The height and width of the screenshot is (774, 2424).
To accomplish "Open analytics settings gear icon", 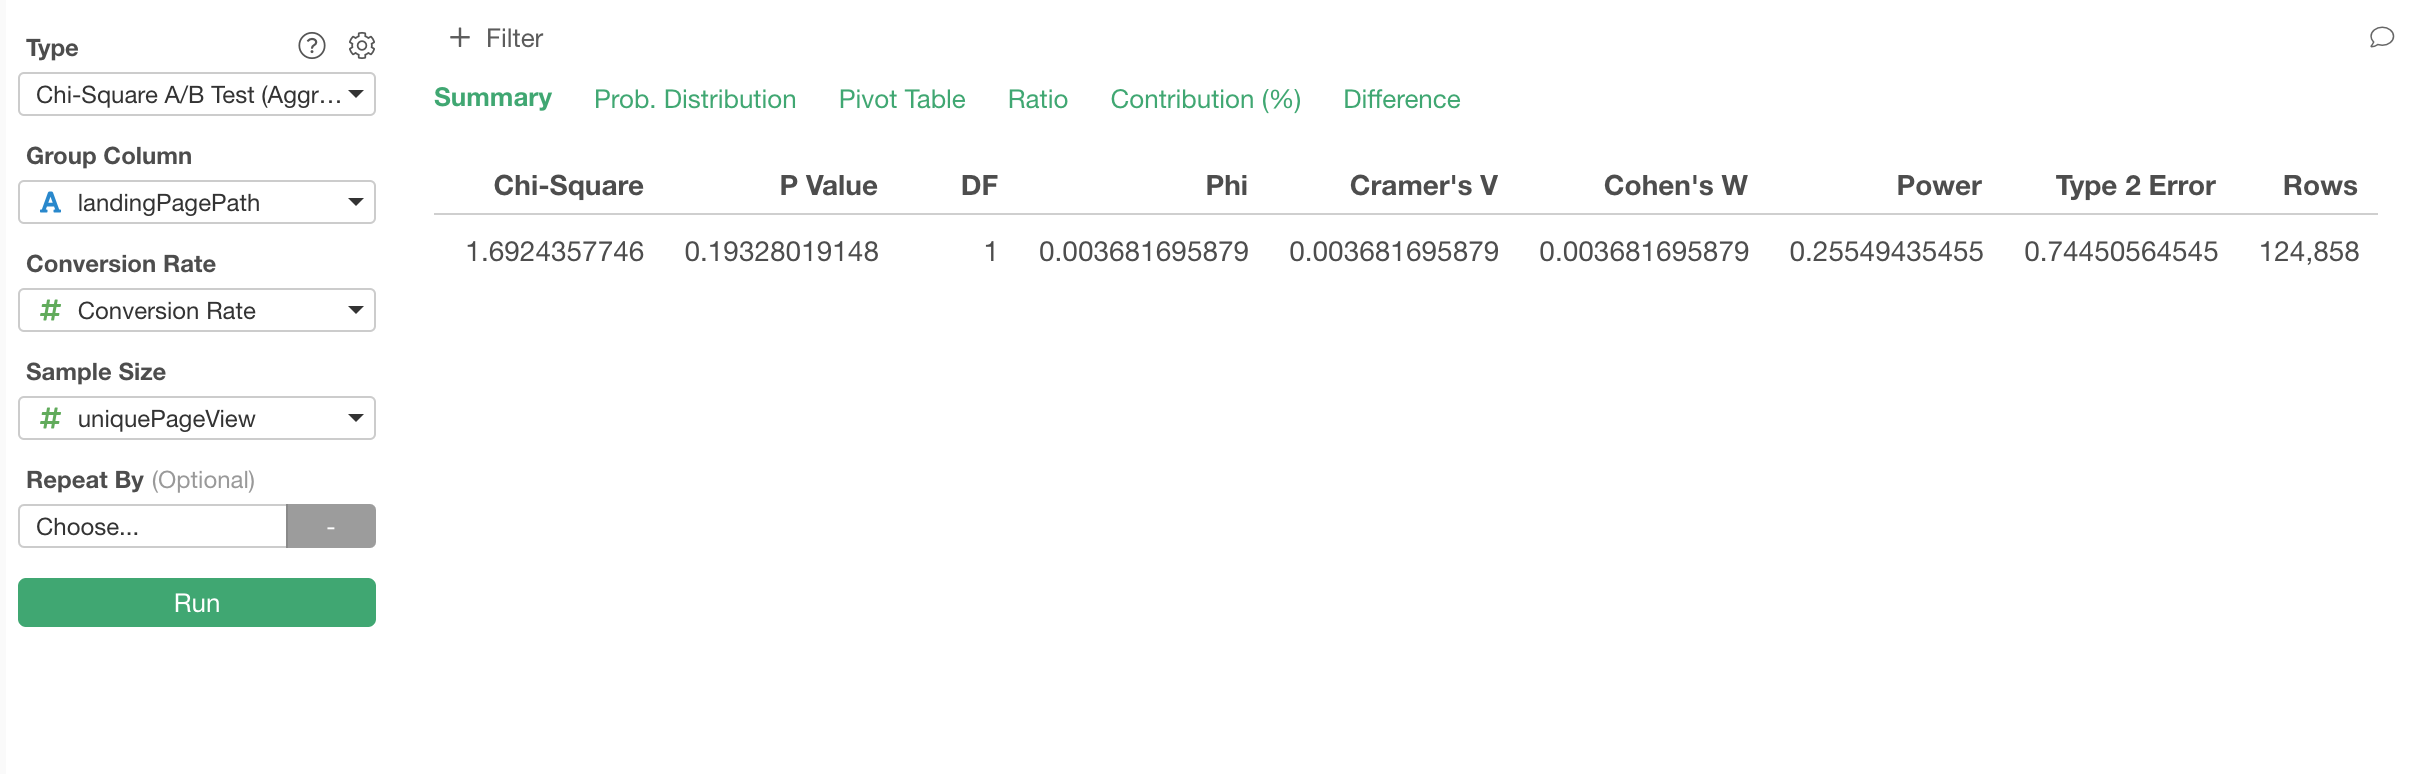I will (361, 46).
